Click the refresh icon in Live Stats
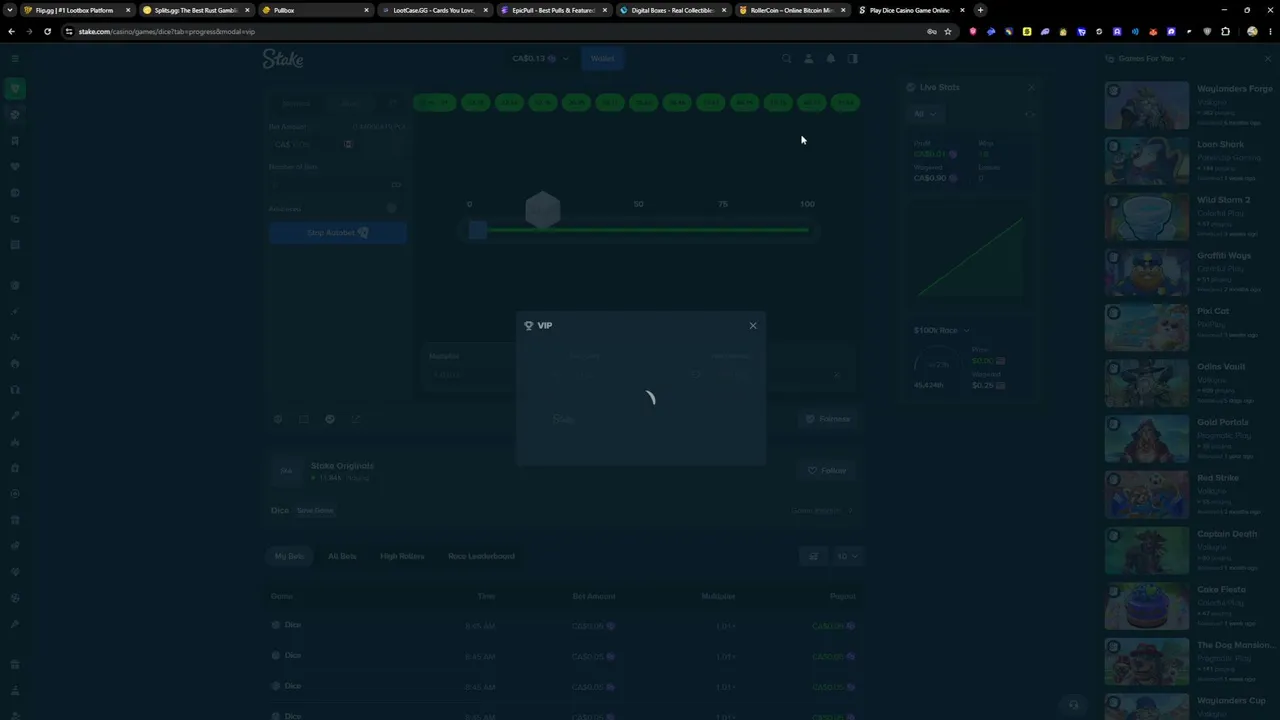1280x720 pixels. pos(1029,114)
